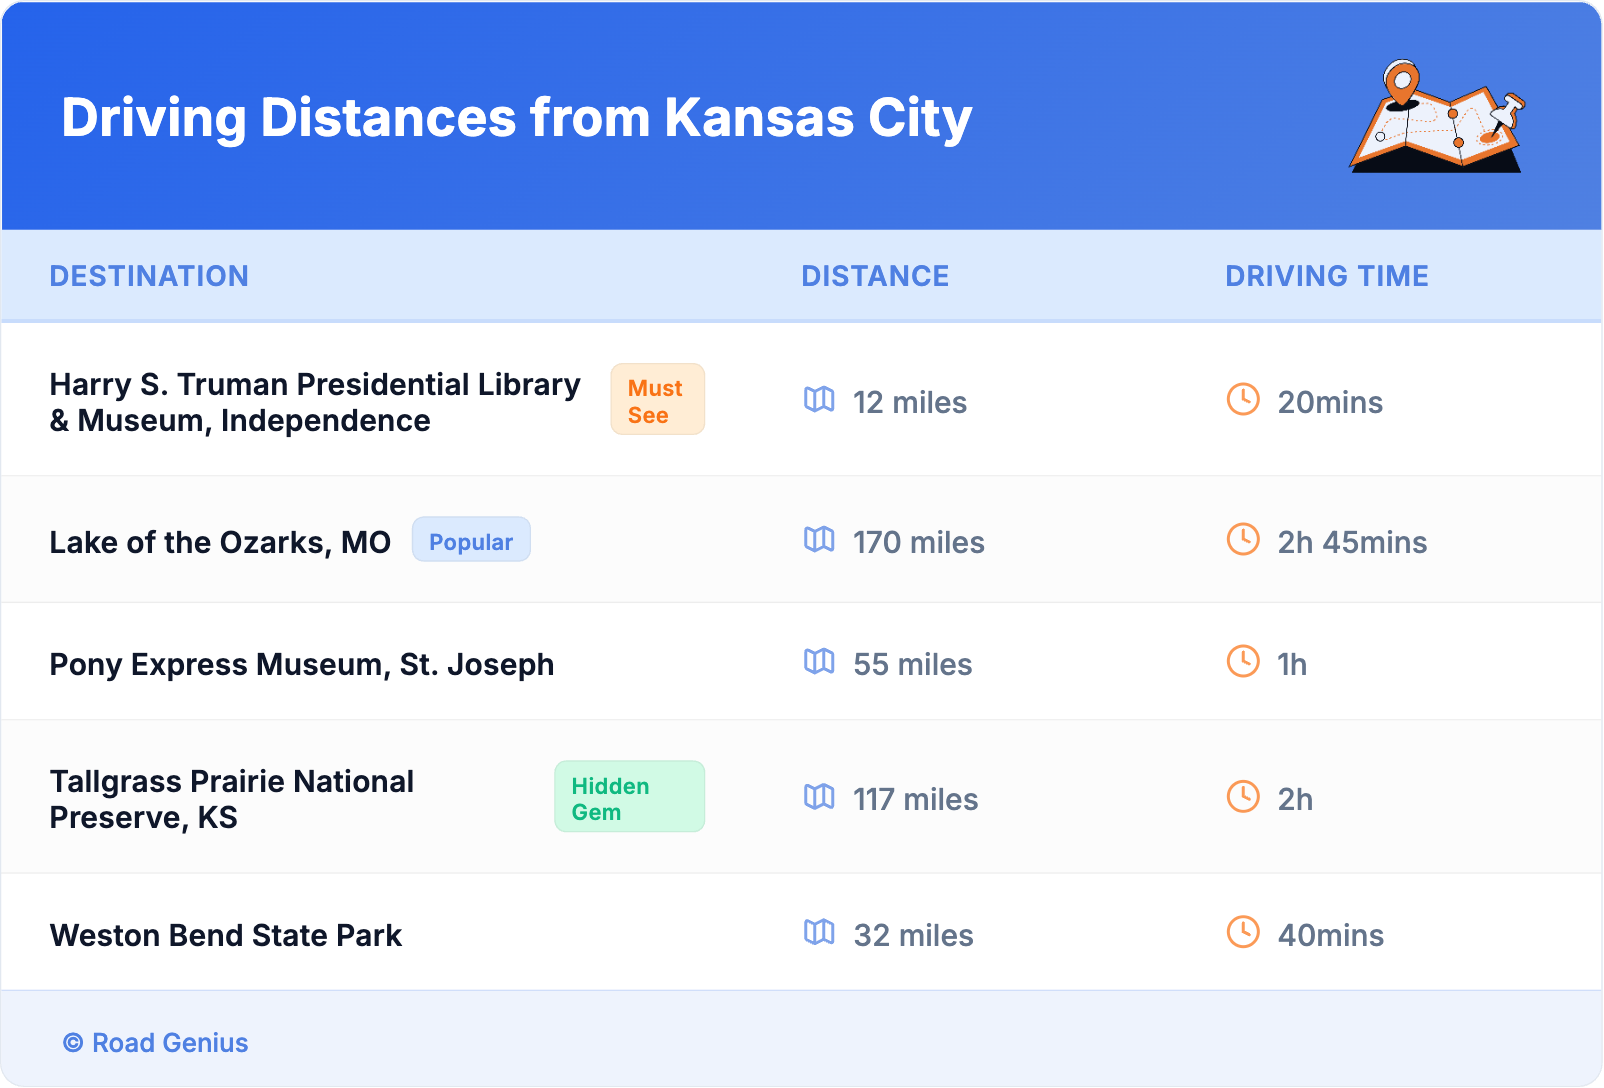Click the map icon beside 12 miles
This screenshot has height=1088, width=1604.
819,400
